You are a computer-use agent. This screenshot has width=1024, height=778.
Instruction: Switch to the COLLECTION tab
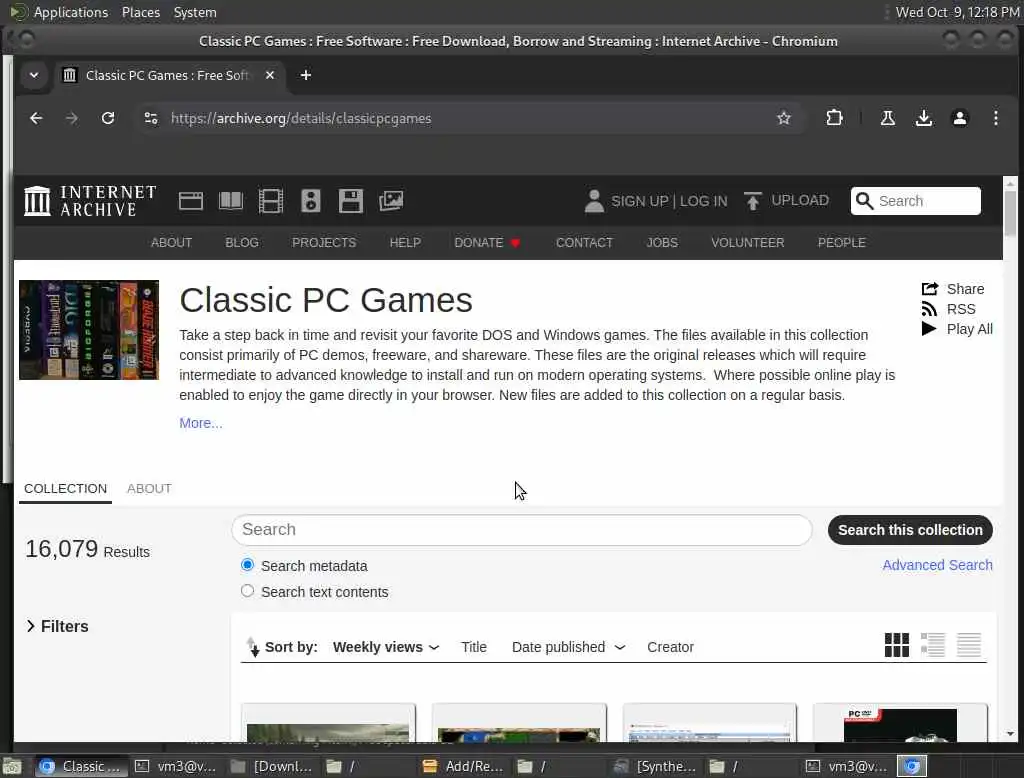pos(65,489)
